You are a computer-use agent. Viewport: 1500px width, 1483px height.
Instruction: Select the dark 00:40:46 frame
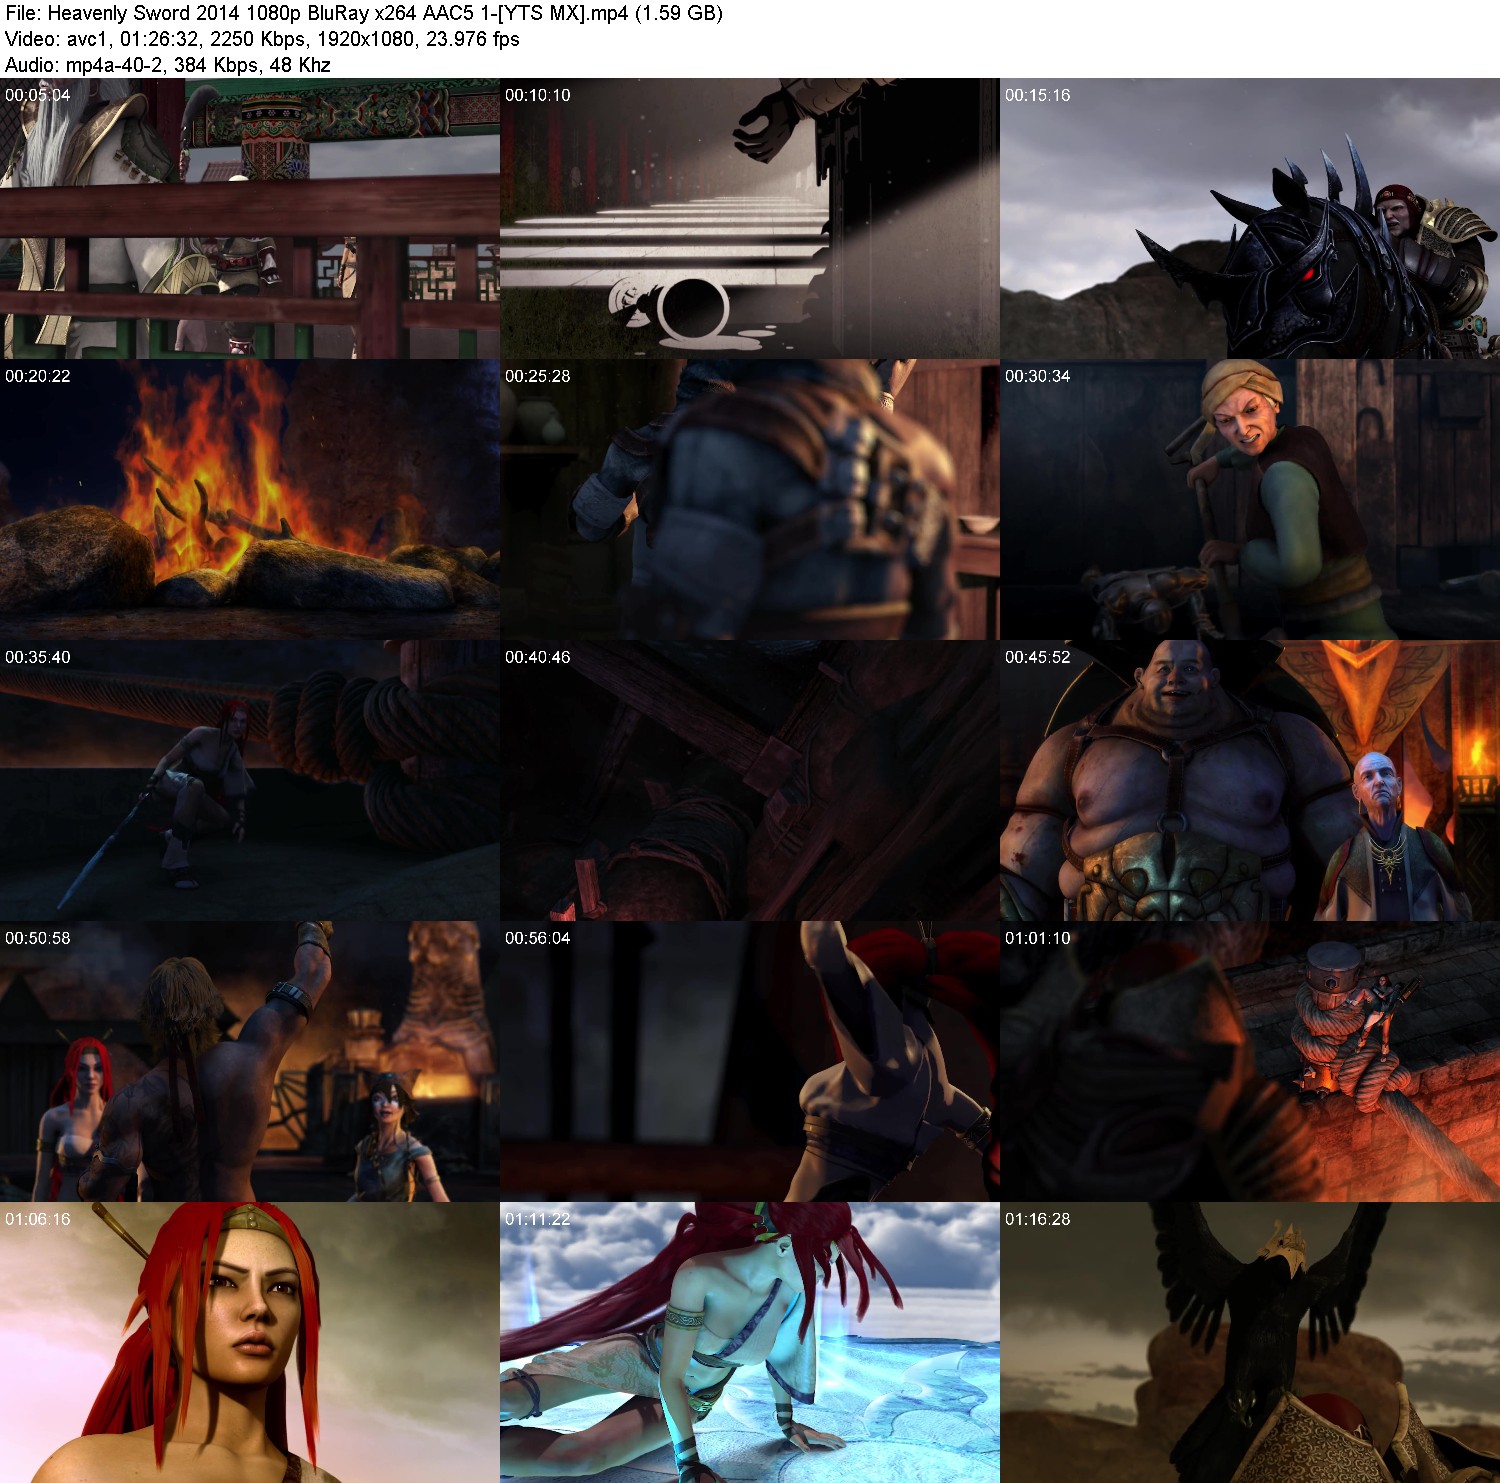[x=750, y=780]
